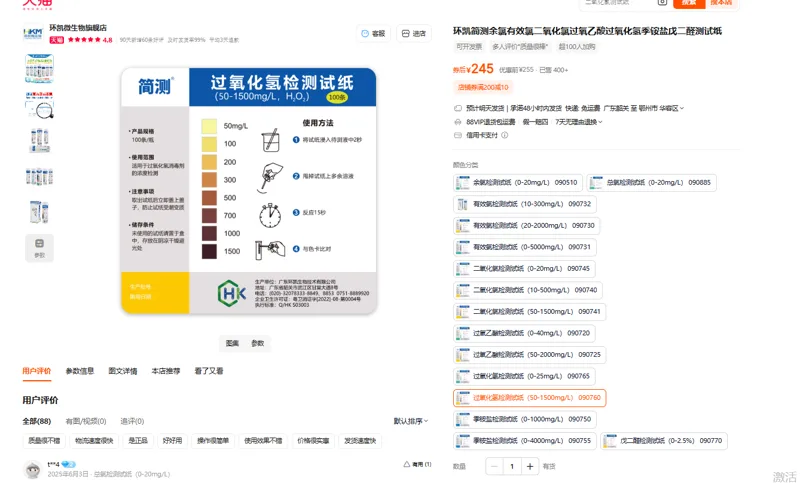
Task: Click the 可开发票 tag
Action: (469, 46)
